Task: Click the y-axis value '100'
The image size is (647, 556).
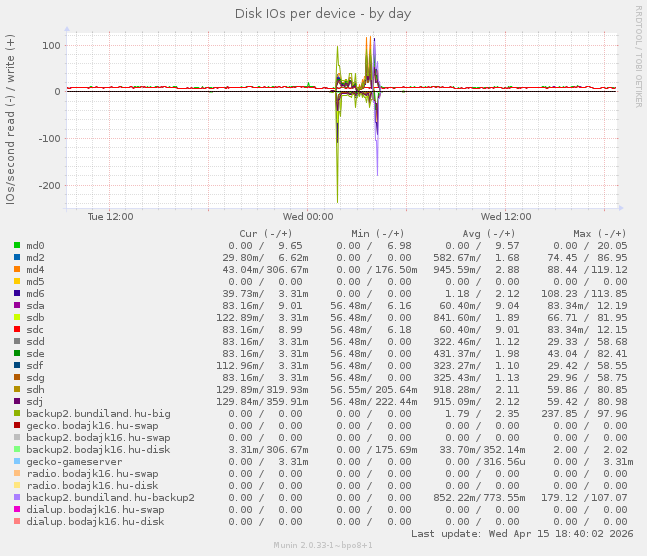Action: point(51,45)
